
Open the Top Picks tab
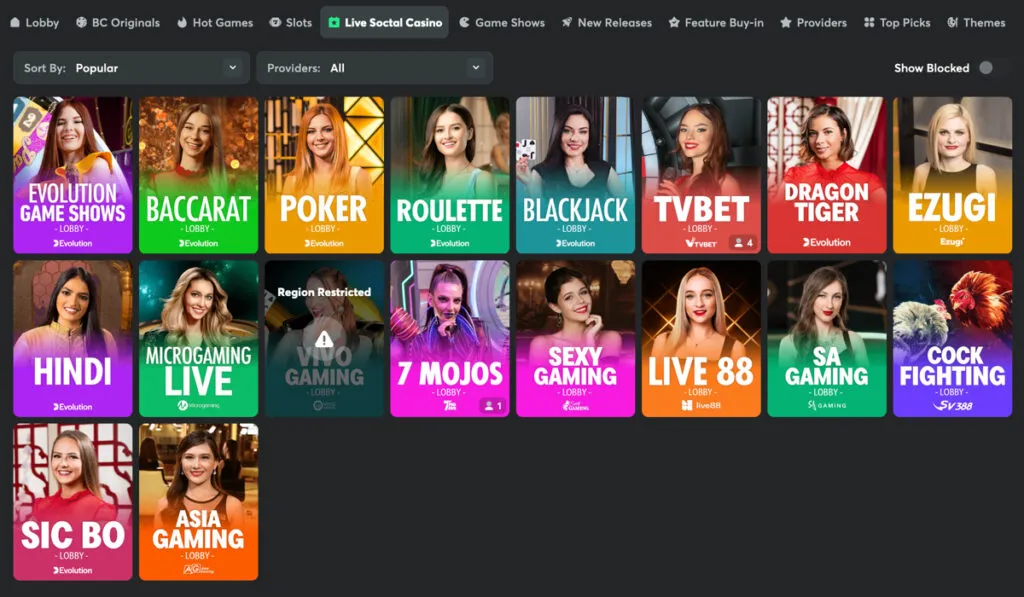click(897, 22)
